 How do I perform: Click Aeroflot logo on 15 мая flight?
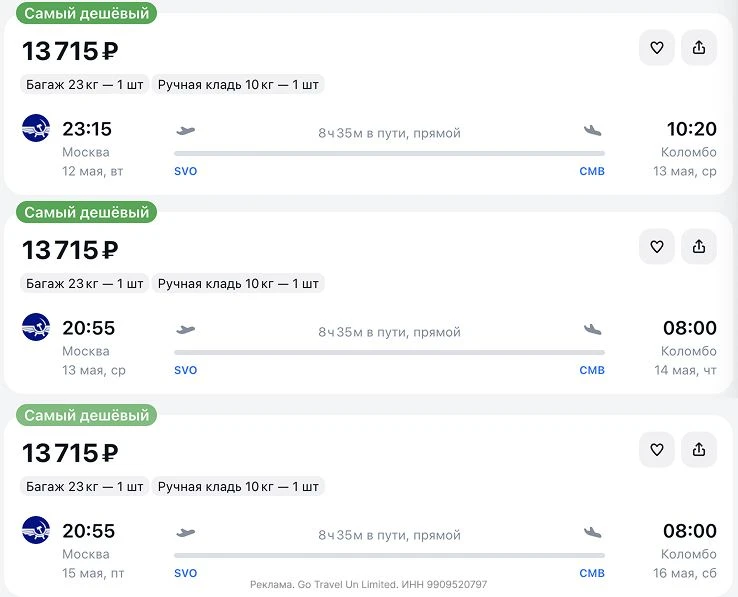point(36,530)
